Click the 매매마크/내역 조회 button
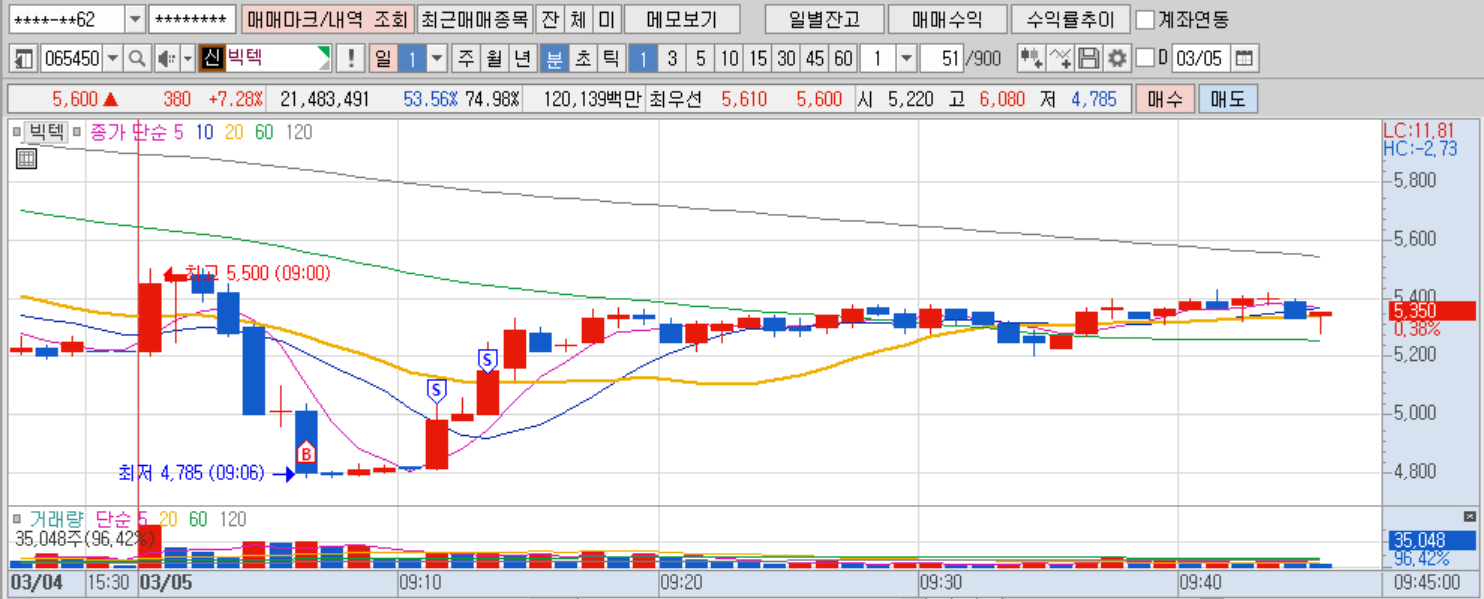The image size is (1484, 599). [326, 19]
